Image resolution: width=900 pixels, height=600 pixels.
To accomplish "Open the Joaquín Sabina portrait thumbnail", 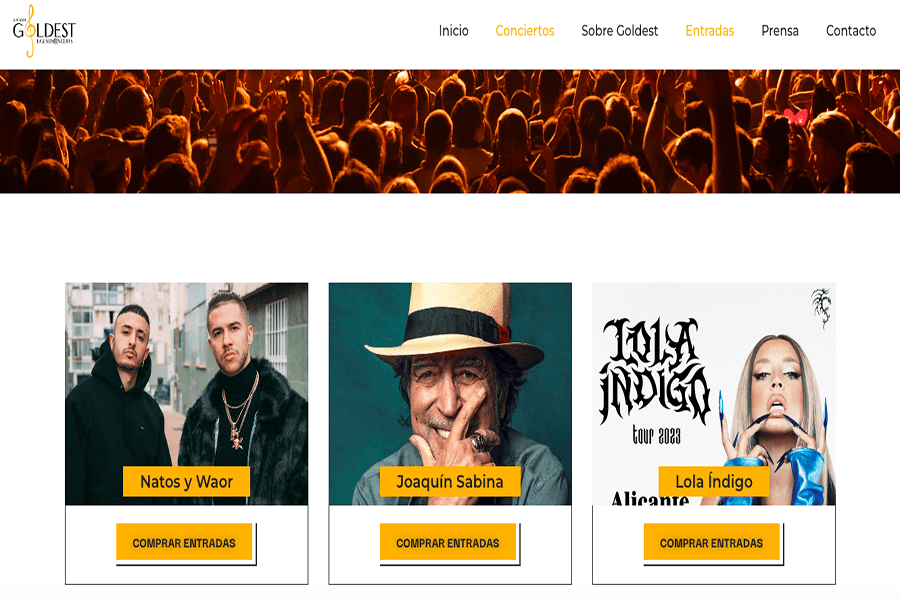I will [450, 394].
